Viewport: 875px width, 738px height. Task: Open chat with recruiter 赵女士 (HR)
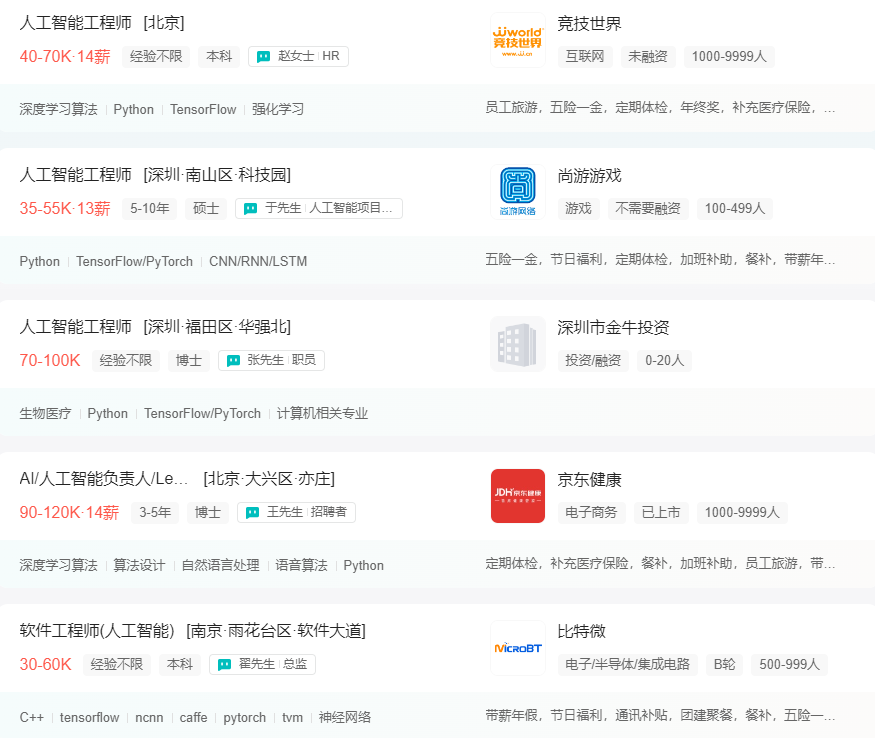pyautogui.click(x=296, y=56)
